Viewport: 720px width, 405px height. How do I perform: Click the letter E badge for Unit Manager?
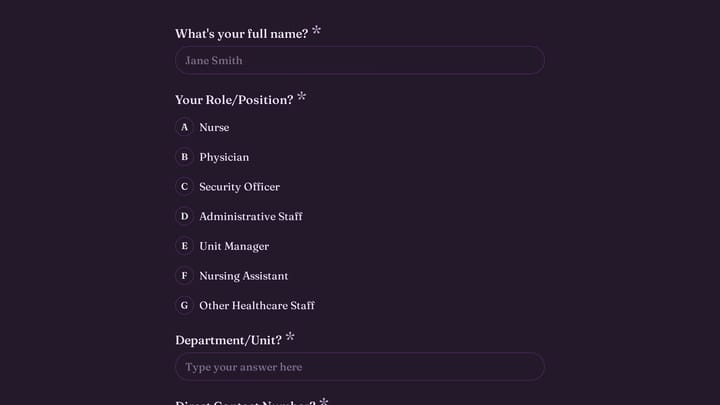(184, 246)
